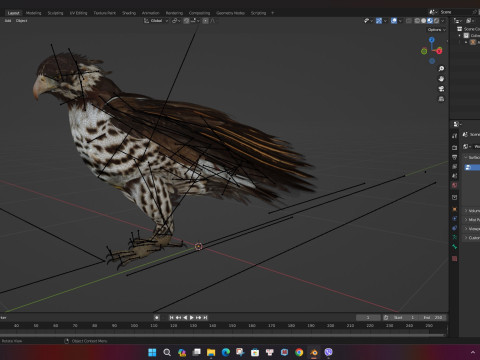Click the End frame field in timeline
The image size is (480, 360).
433,318
